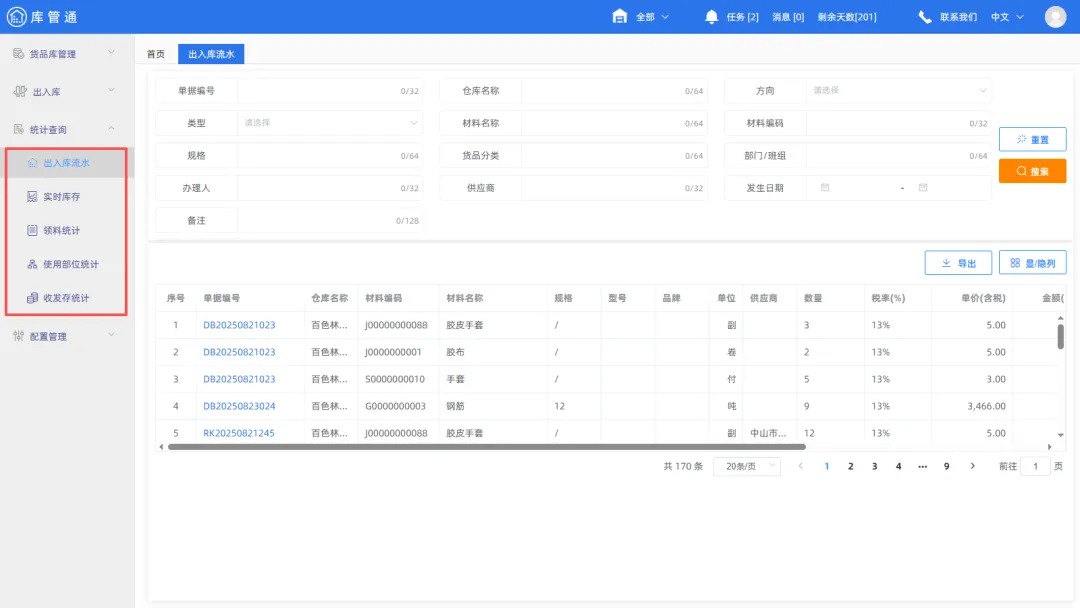This screenshot has width=1080, height=608.
Task: Open the 类型 dropdown
Action: coord(330,123)
